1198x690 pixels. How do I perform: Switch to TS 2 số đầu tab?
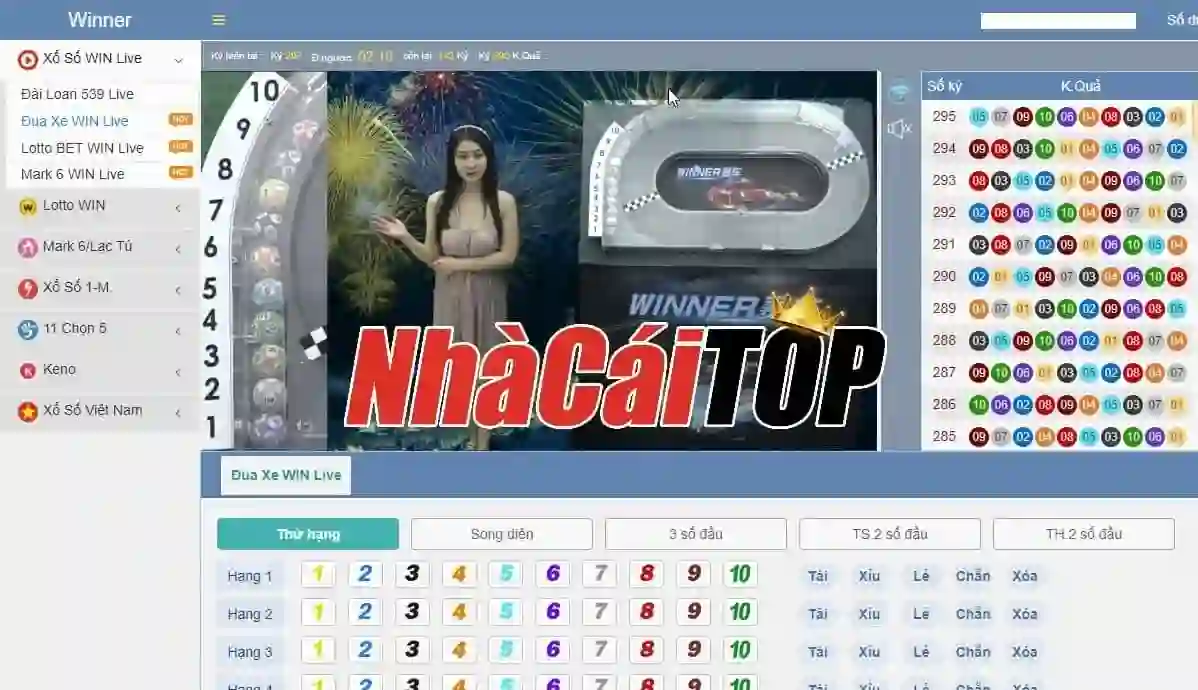[x=890, y=534]
